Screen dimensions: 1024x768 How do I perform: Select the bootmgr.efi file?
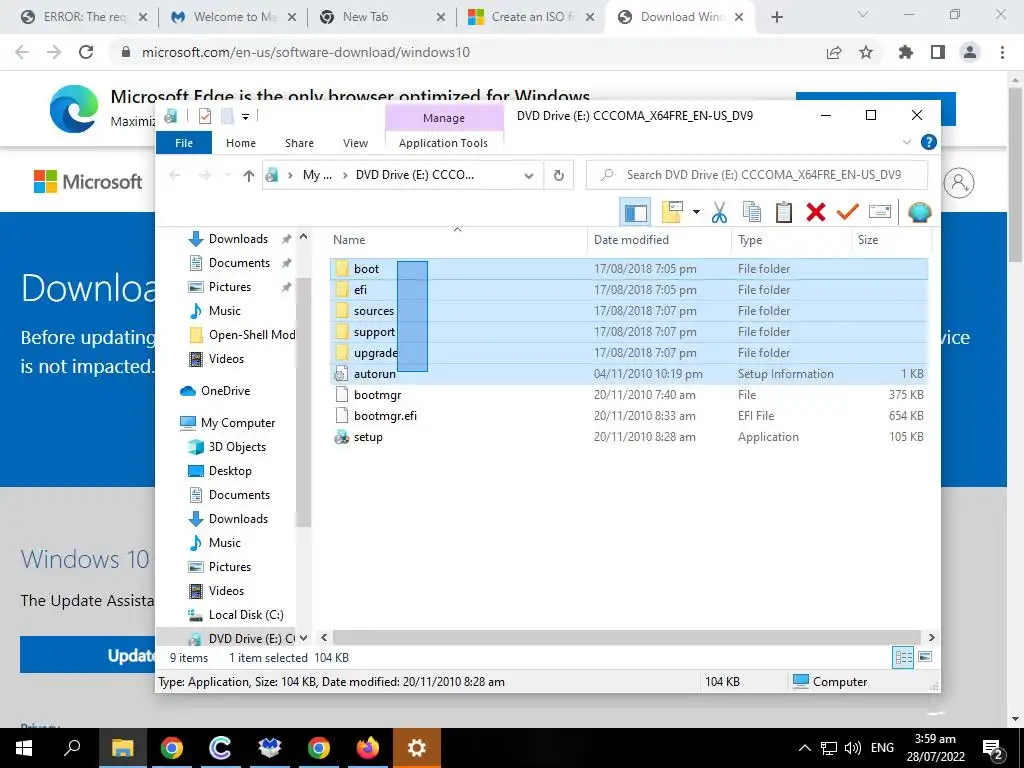[x=385, y=415]
